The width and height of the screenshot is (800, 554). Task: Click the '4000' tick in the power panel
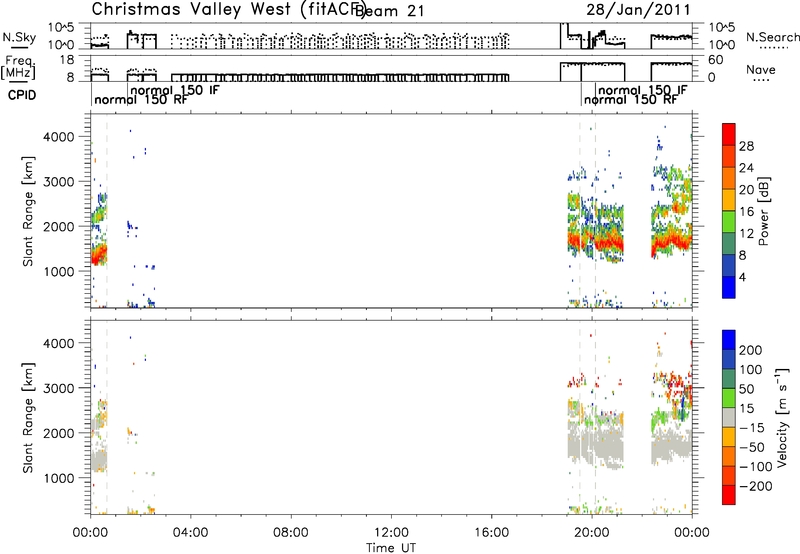pyautogui.click(x=59, y=137)
